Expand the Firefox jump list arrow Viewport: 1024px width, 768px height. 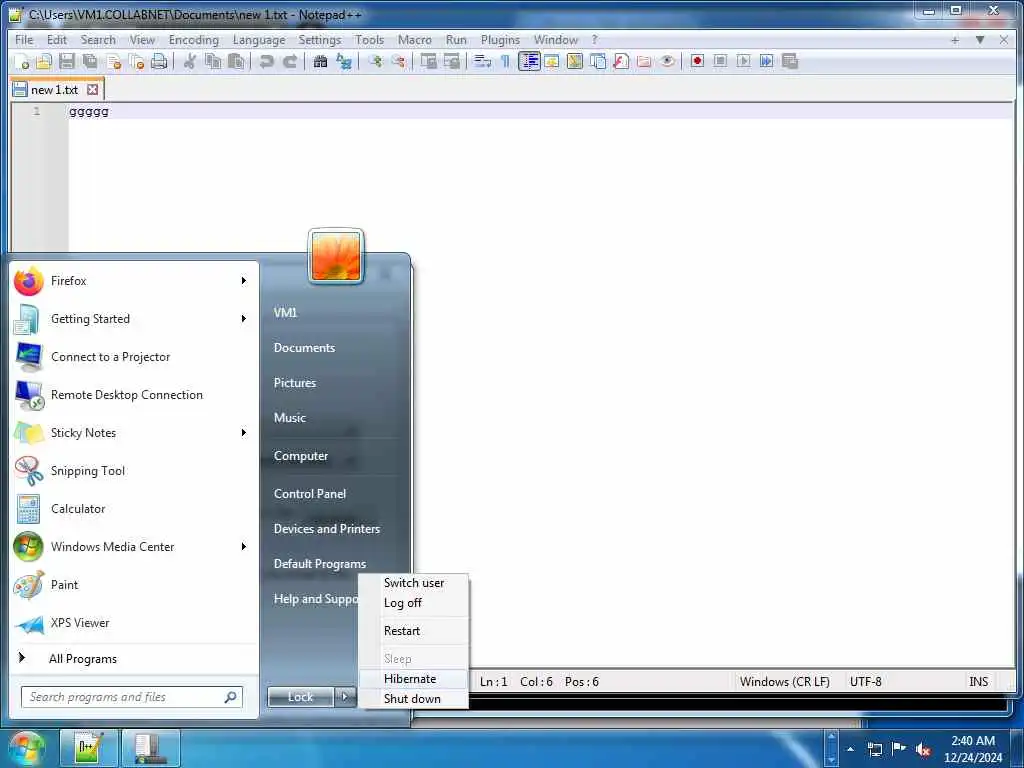point(244,281)
